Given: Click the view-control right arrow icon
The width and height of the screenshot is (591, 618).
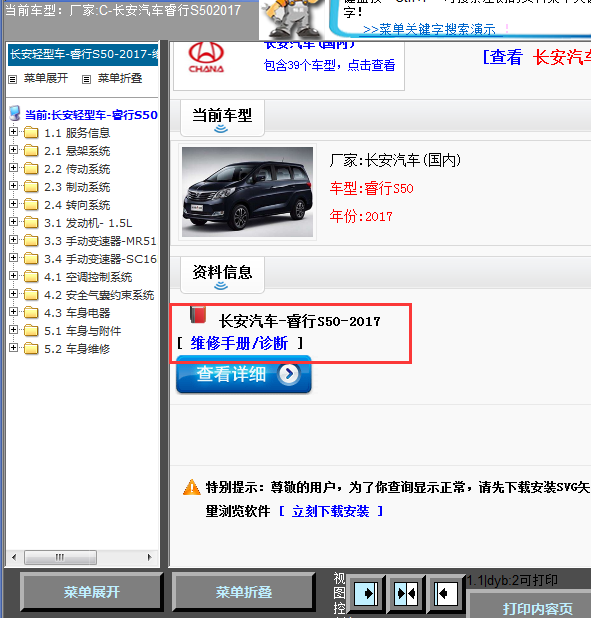Looking at the screenshot, I should tap(365, 593).
